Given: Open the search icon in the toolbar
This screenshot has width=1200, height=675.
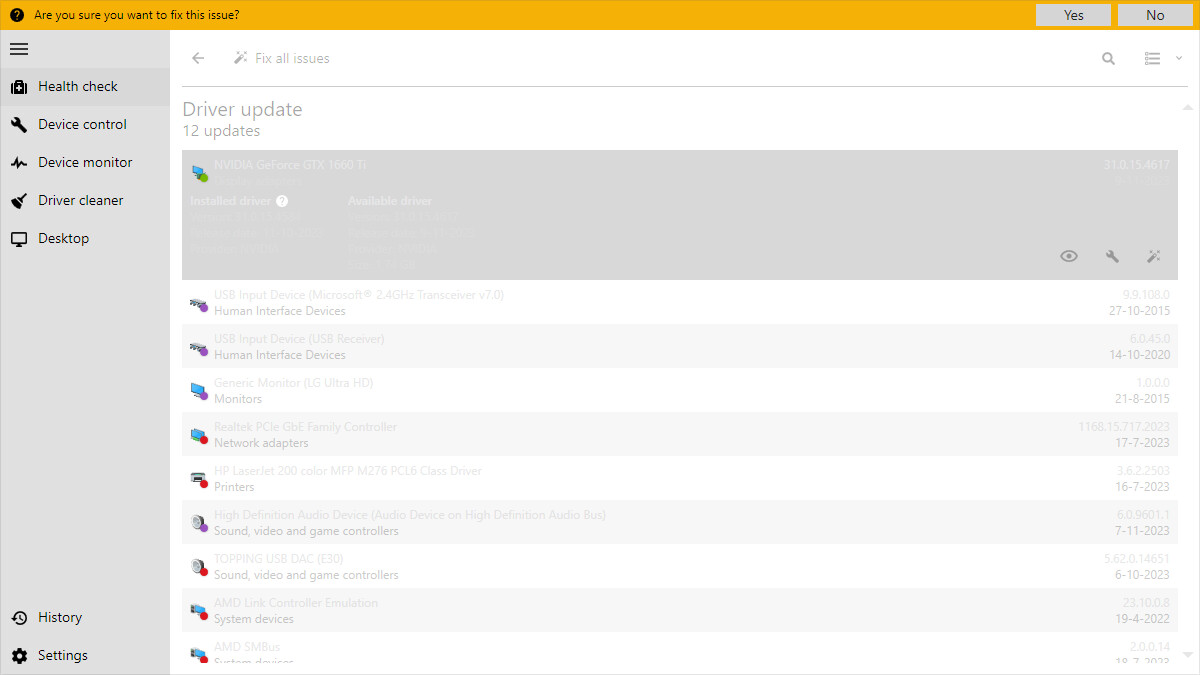Looking at the screenshot, I should pos(1108,58).
